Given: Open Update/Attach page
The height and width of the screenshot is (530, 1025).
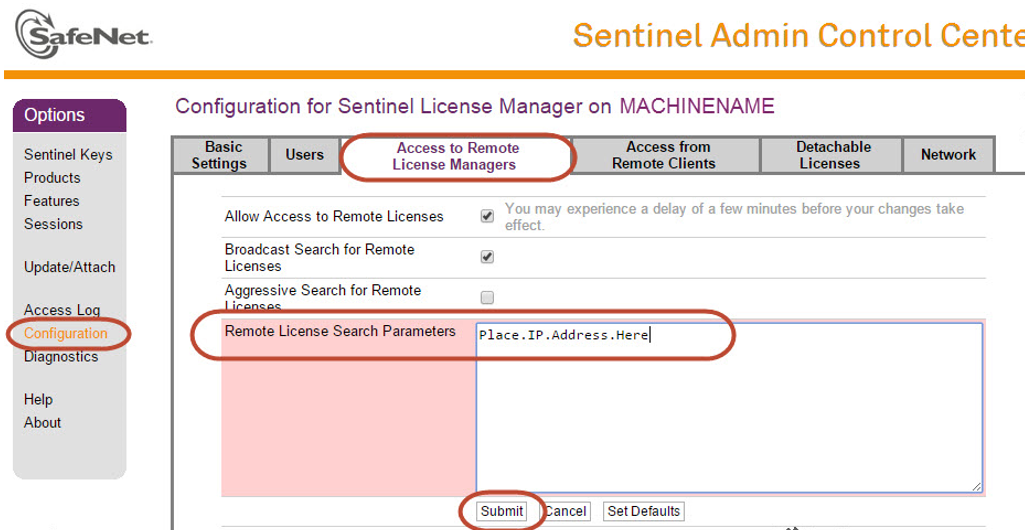Looking at the screenshot, I should click(x=69, y=267).
